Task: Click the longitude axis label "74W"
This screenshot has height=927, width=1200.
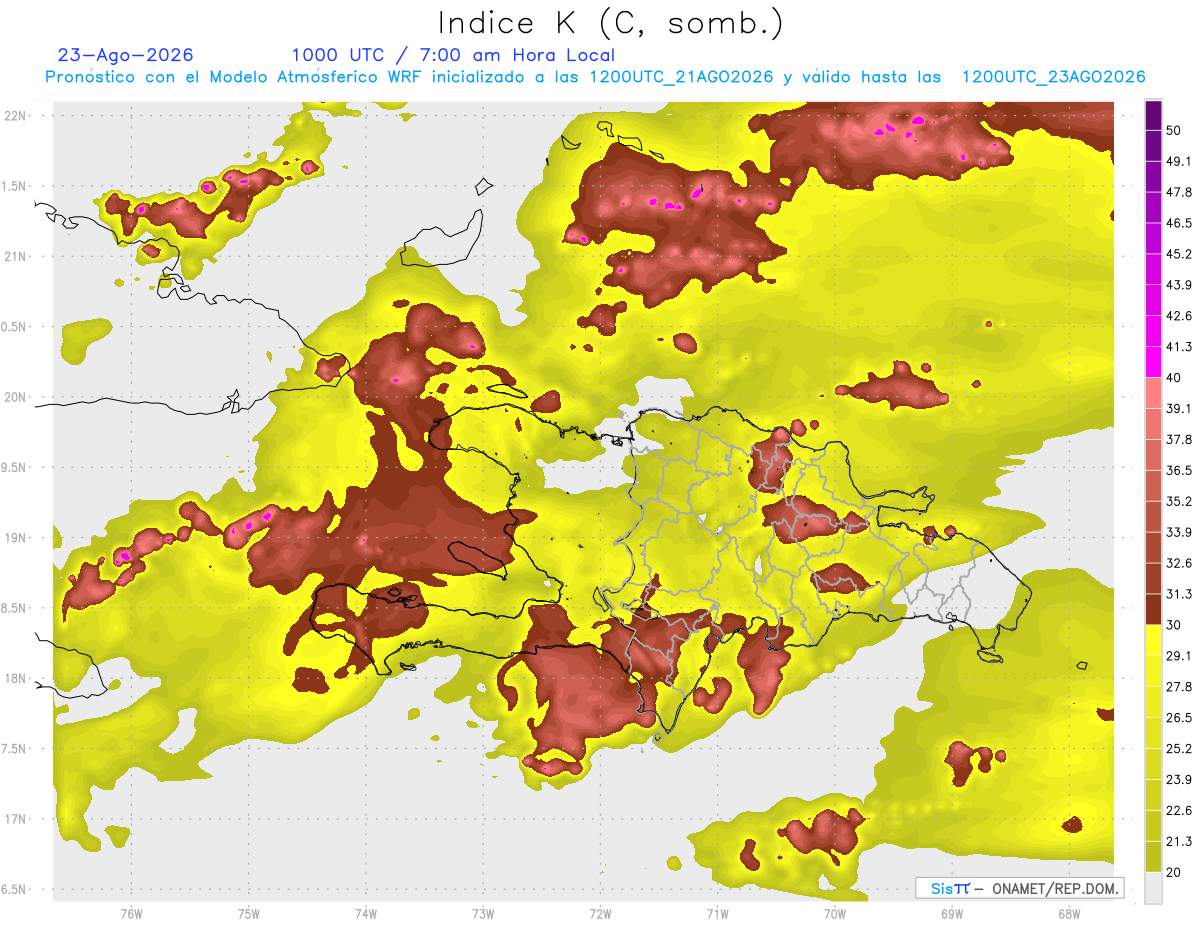Action: pyautogui.click(x=365, y=913)
